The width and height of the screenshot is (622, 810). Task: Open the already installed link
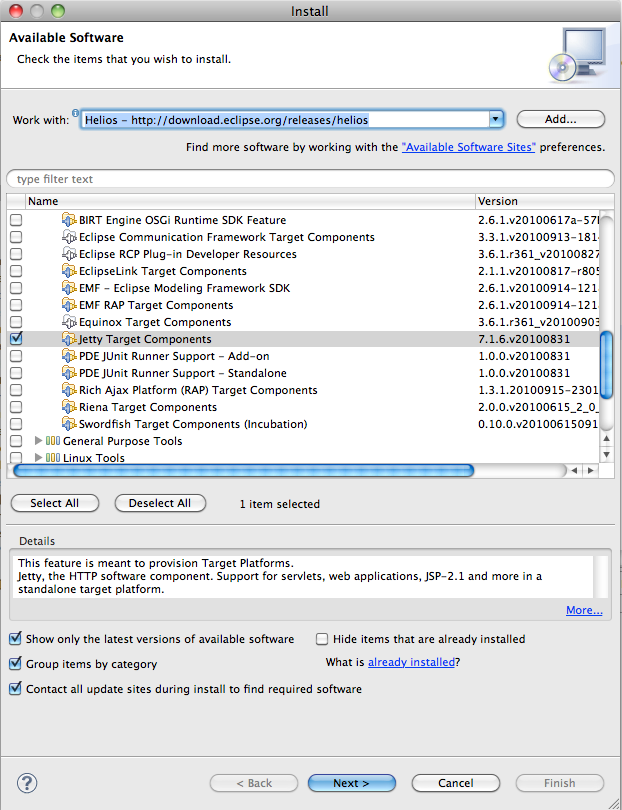coord(411,662)
